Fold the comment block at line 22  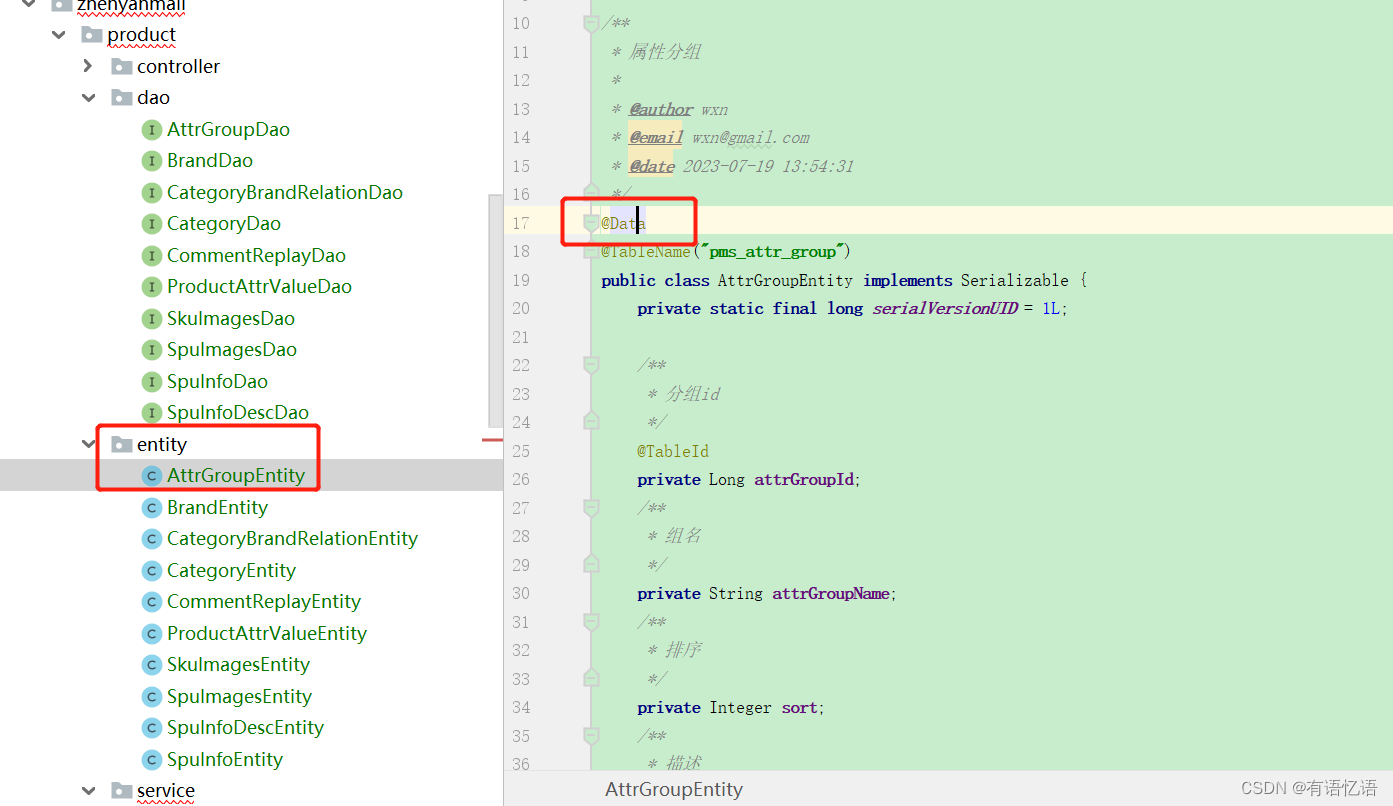click(x=591, y=365)
